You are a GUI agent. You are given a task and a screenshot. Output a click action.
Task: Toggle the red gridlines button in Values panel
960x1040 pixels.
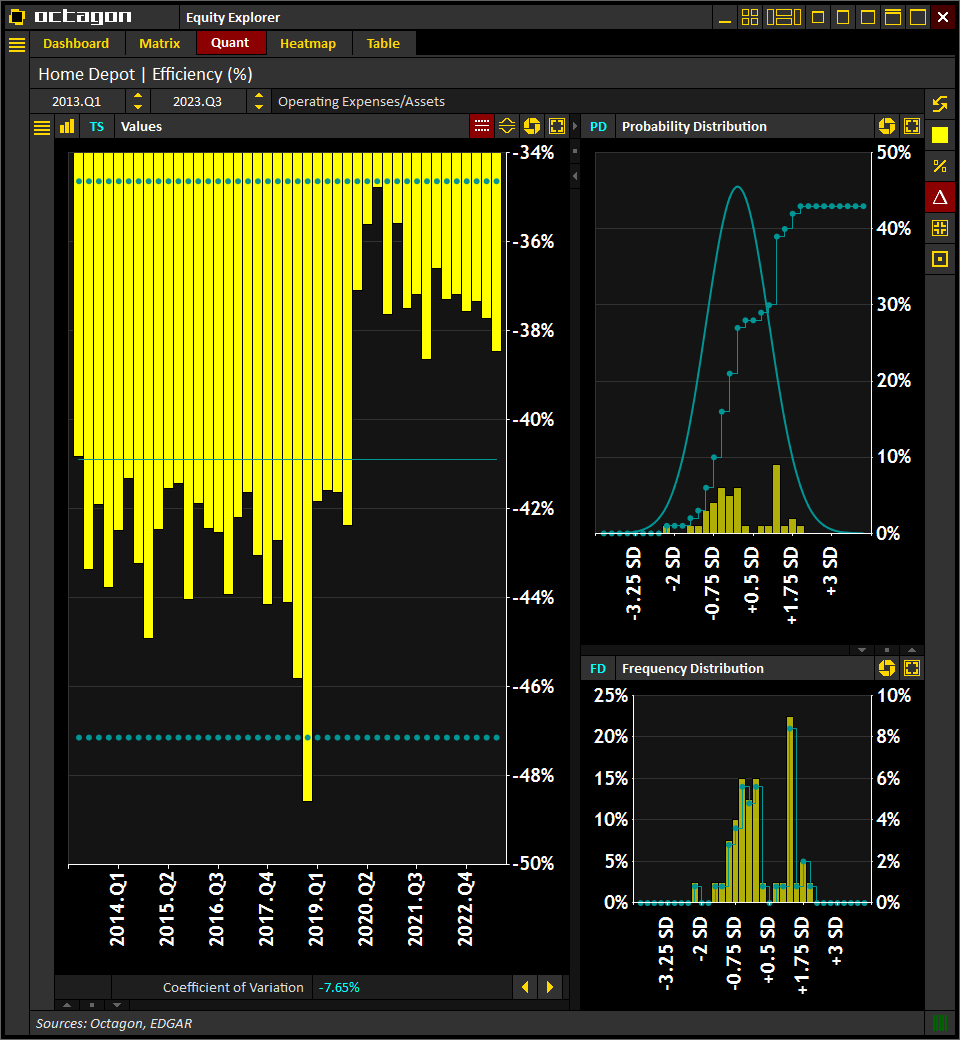[x=482, y=126]
